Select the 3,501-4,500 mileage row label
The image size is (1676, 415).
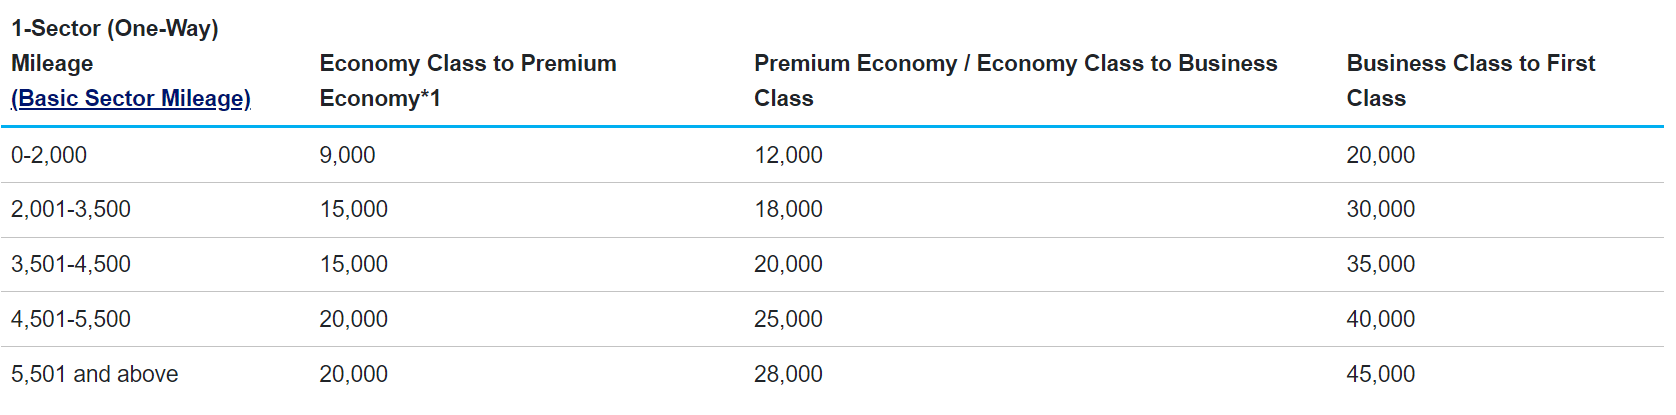[x=71, y=264]
